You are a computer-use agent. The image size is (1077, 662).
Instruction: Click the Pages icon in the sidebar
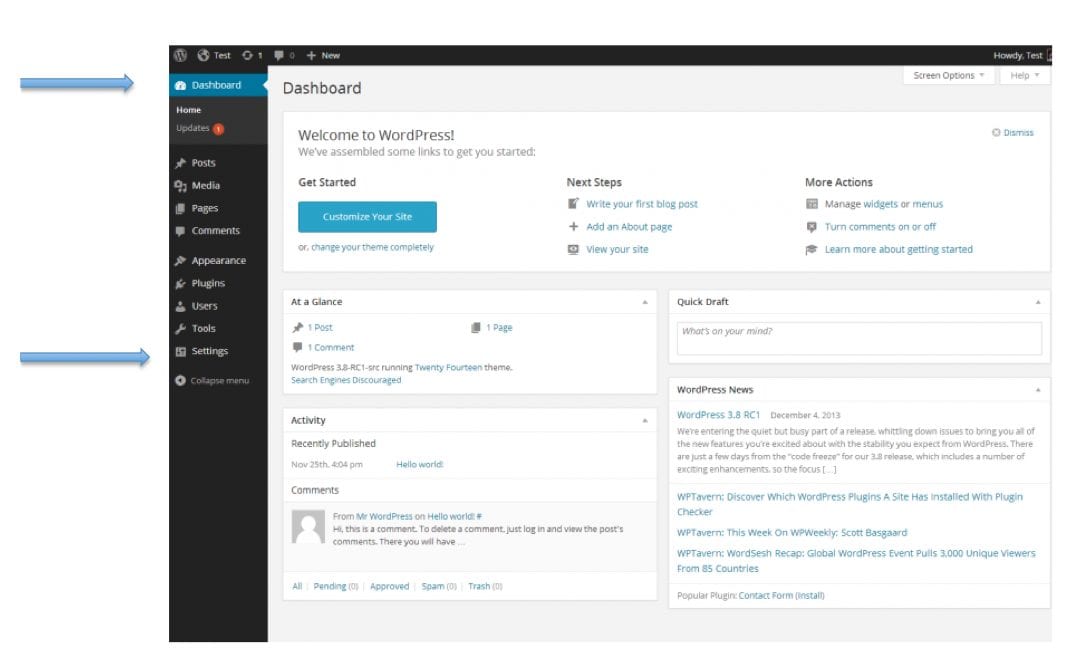(181, 208)
